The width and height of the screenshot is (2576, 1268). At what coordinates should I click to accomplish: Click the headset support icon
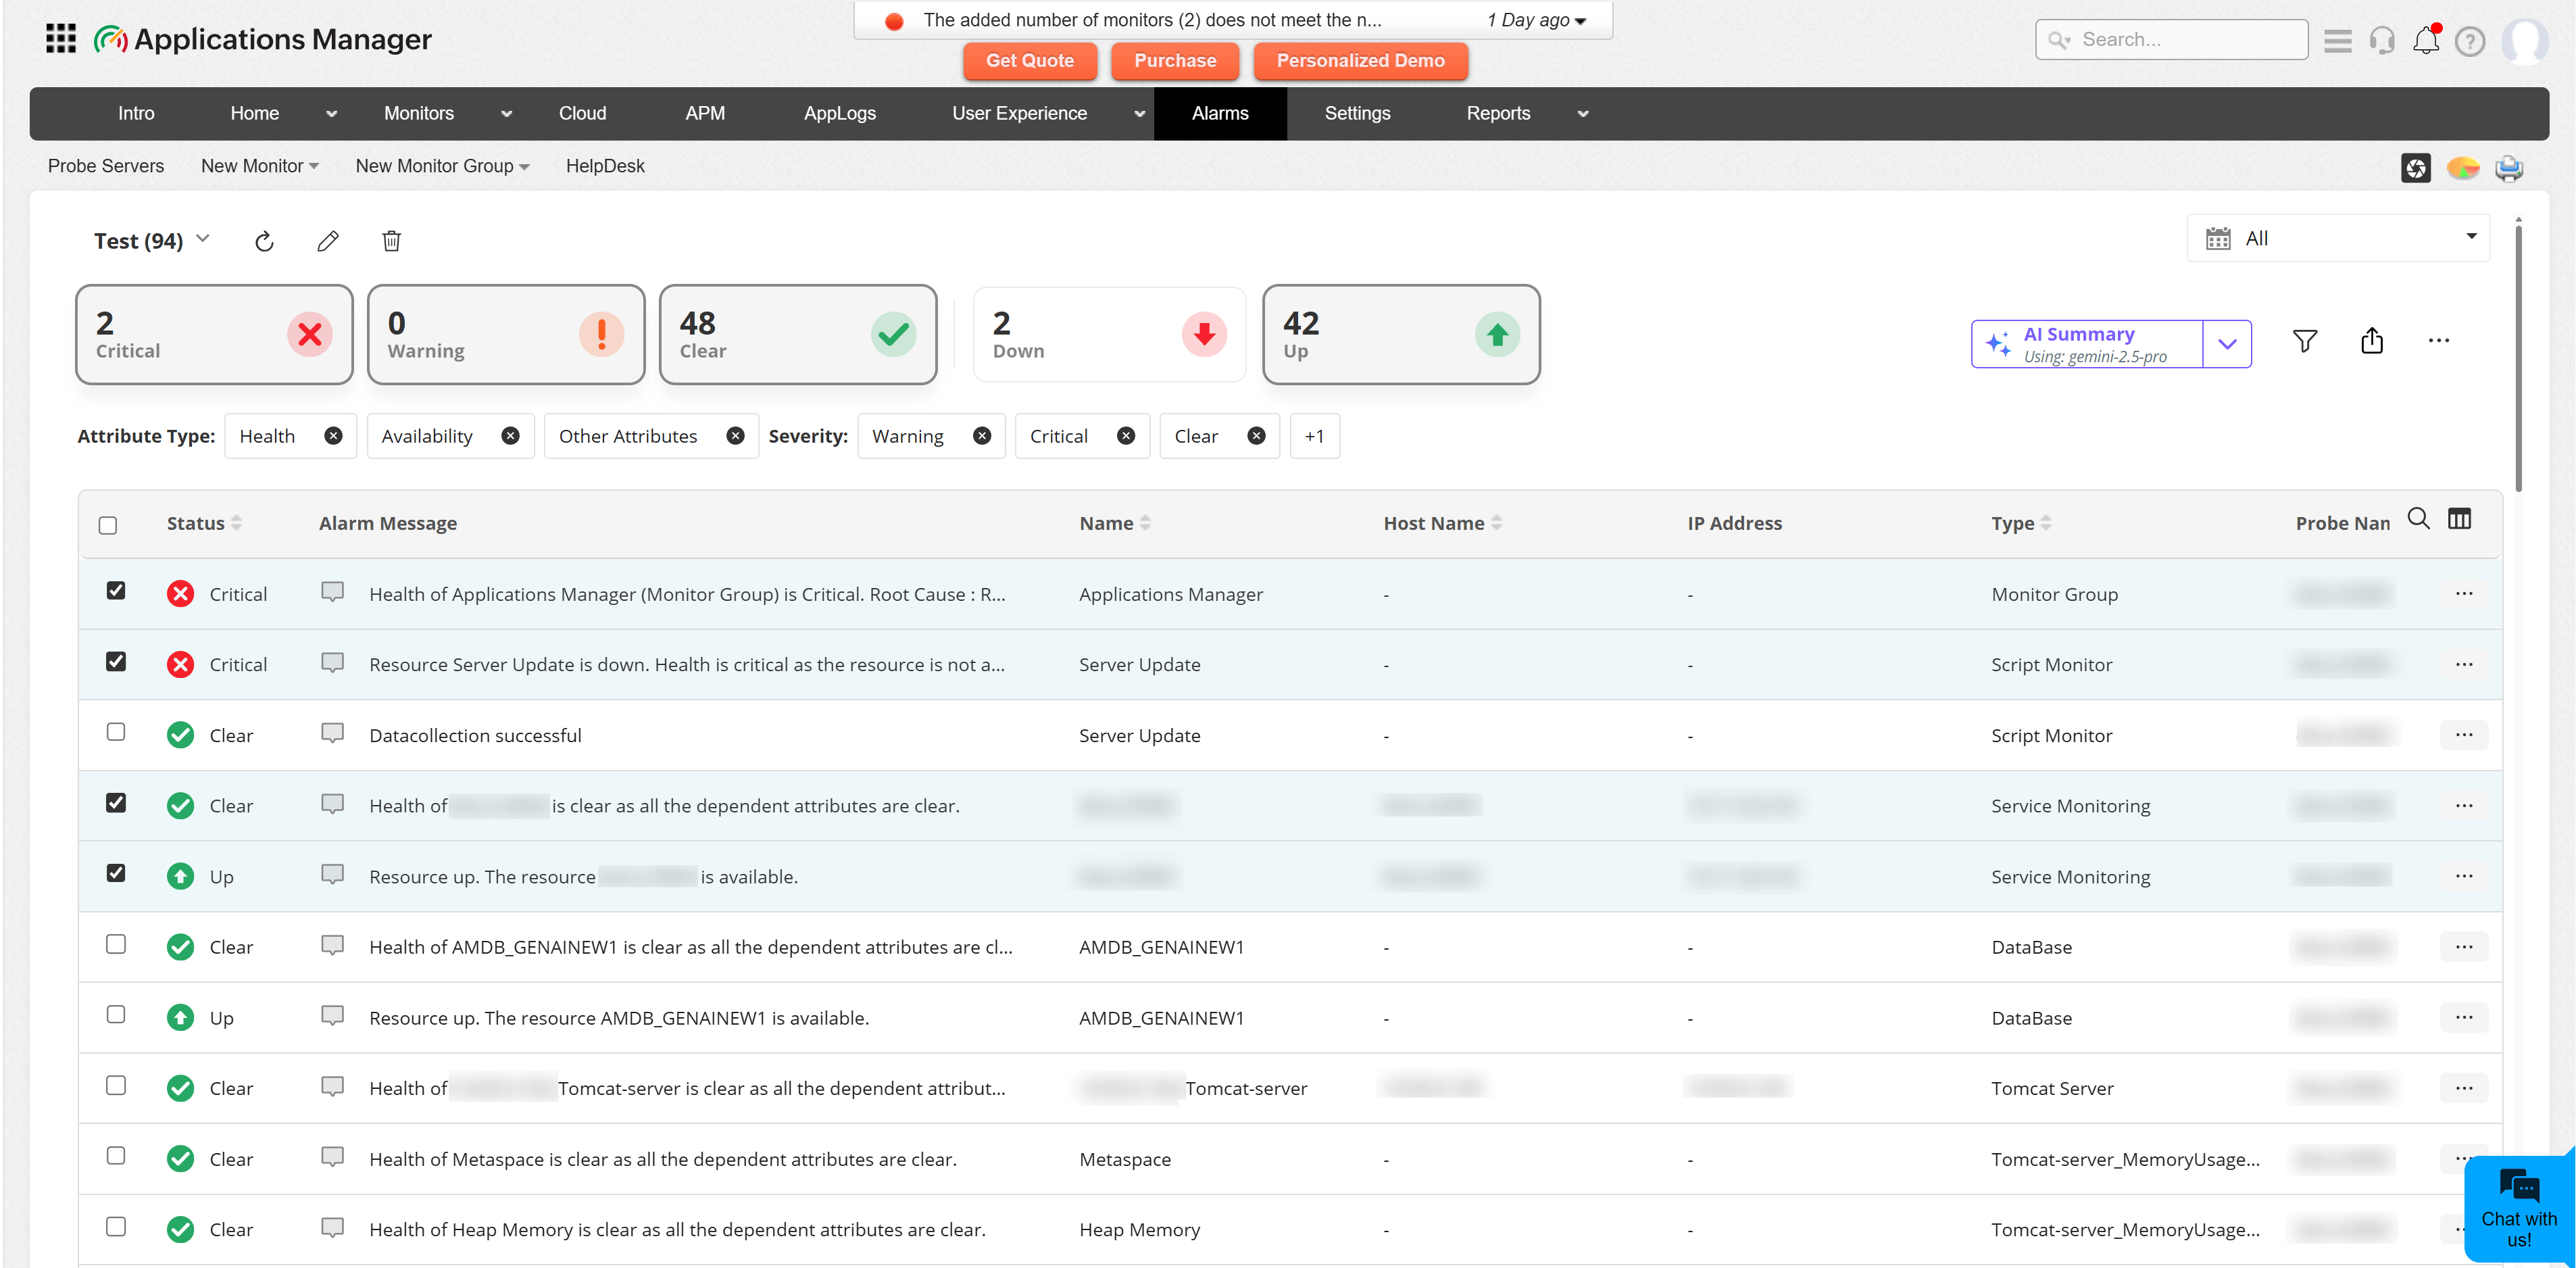point(2382,40)
